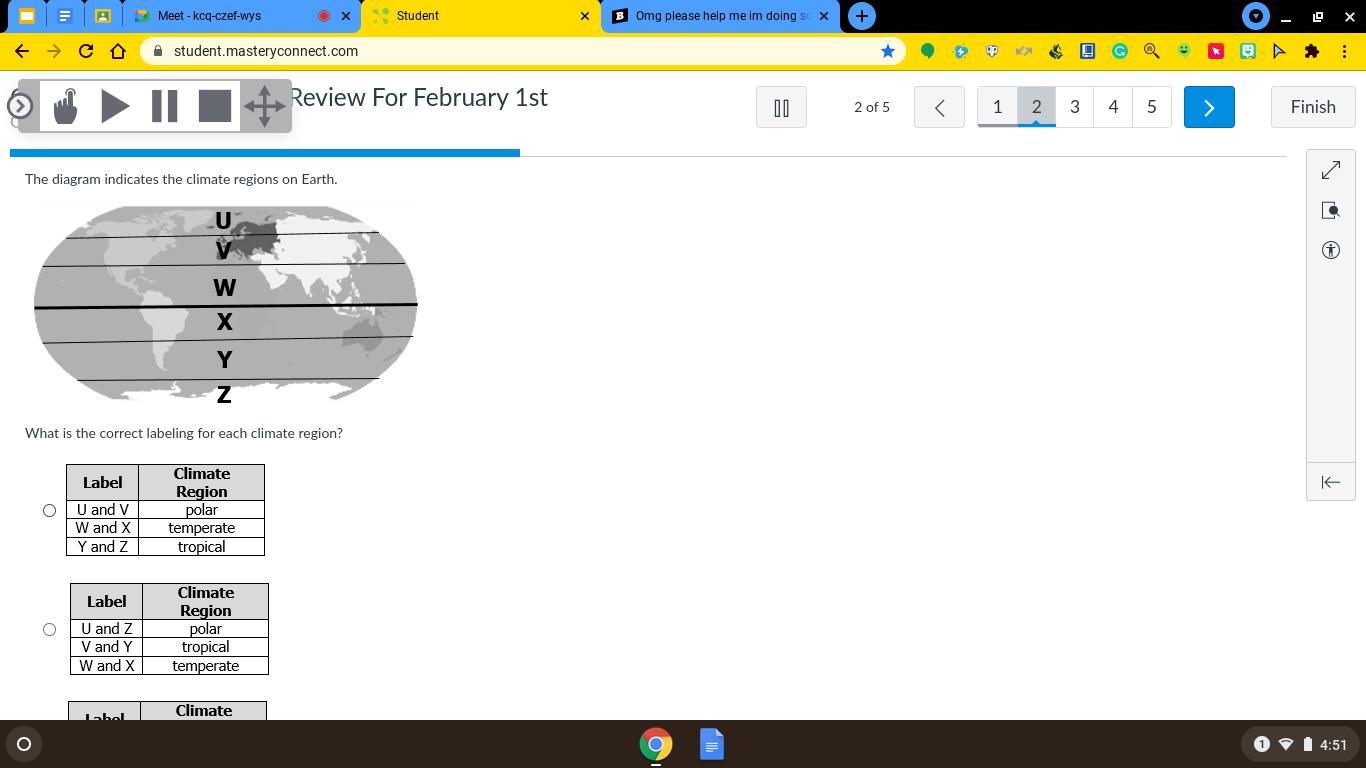Screen dimensions: 1366x768
Task: Advance to next question with blue arrow
Action: [1208, 107]
